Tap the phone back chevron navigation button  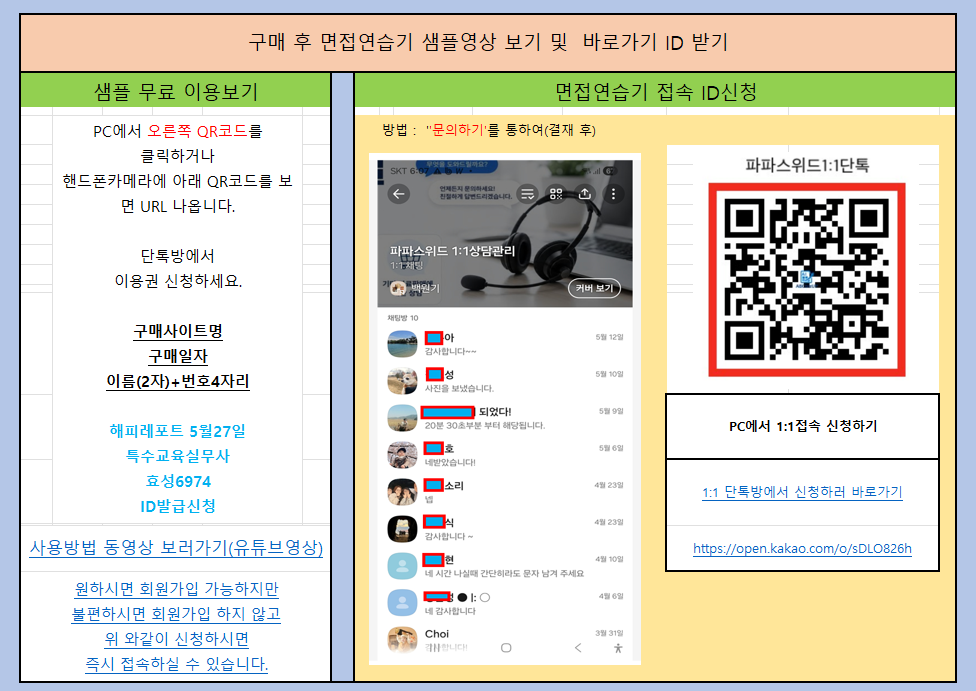point(578,648)
